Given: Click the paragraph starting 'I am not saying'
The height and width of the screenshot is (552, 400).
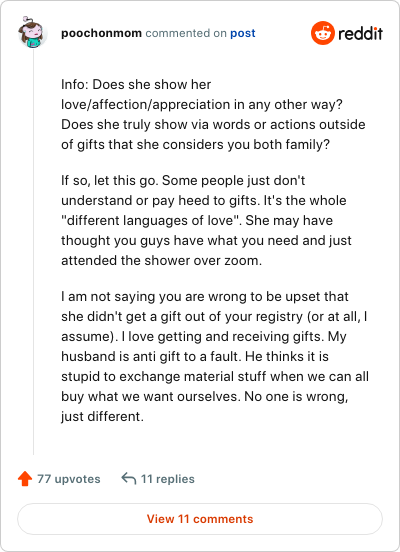Looking at the screenshot, I should tap(215, 356).
